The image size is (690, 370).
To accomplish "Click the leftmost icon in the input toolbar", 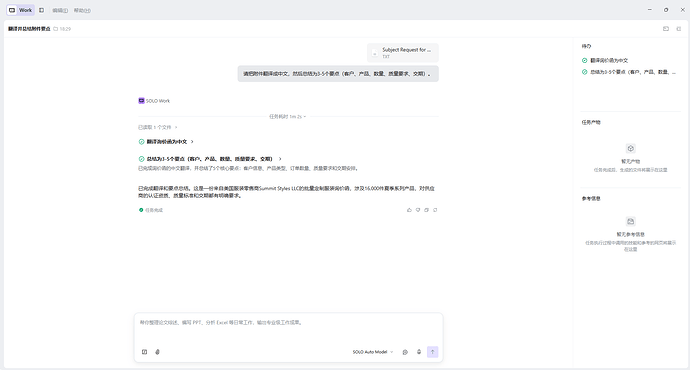I will [x=144, y=352].
